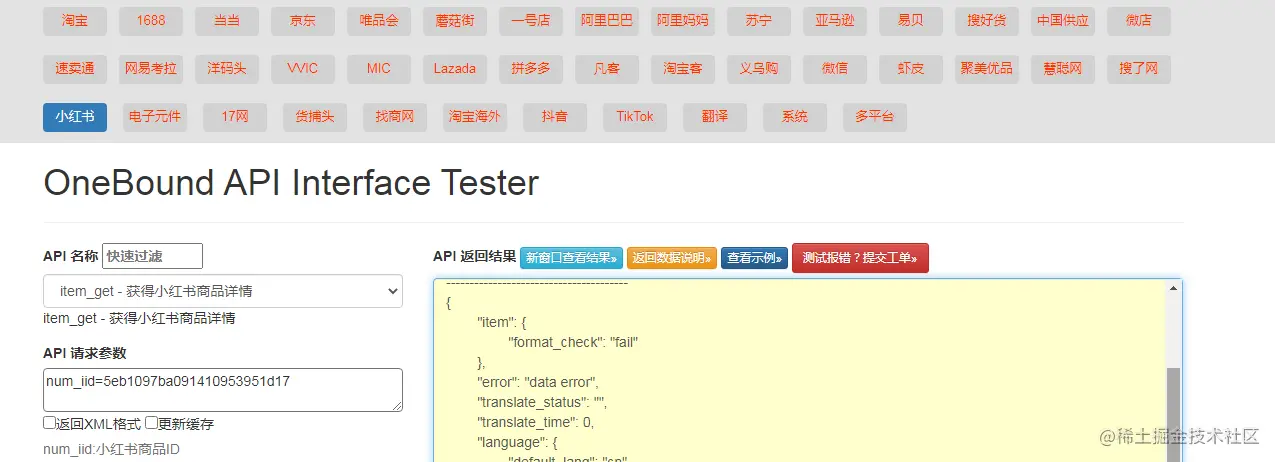Select the 易贝 tab
The width and height of the screenshot is (1275, 462).
tap(911, 21)
